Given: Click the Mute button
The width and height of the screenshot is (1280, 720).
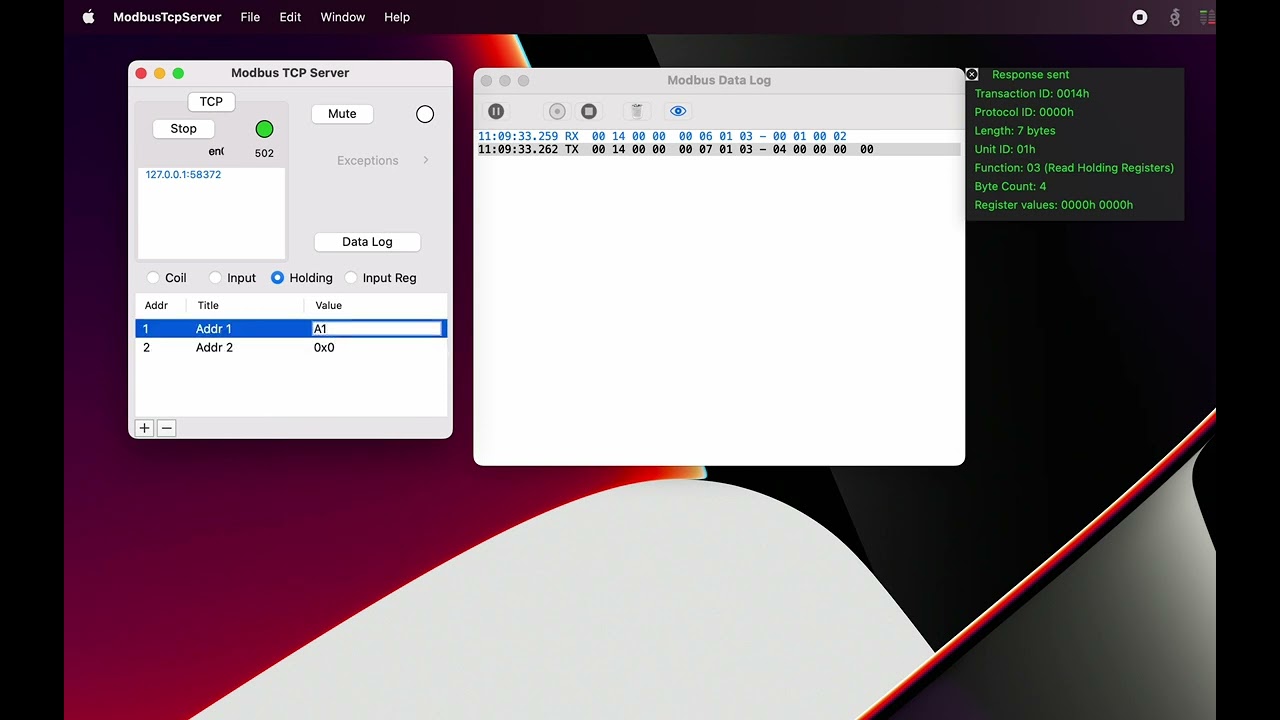Looking at the screenshot, I should tap(342, 114).
